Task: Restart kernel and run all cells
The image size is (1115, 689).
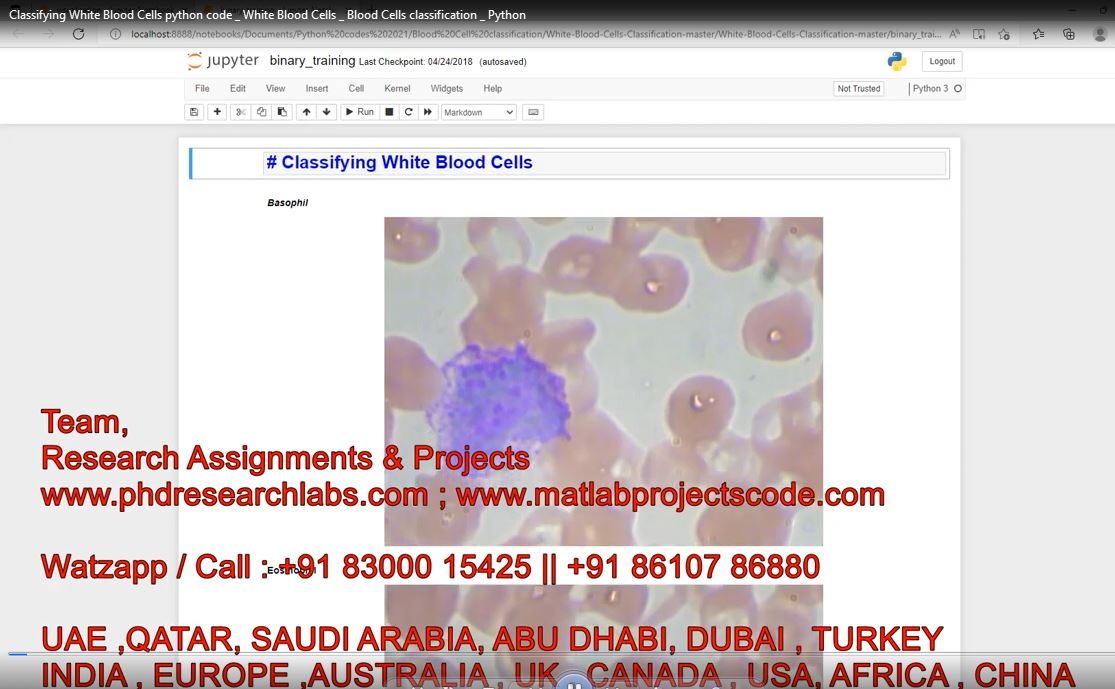Action: pos(428,112)
